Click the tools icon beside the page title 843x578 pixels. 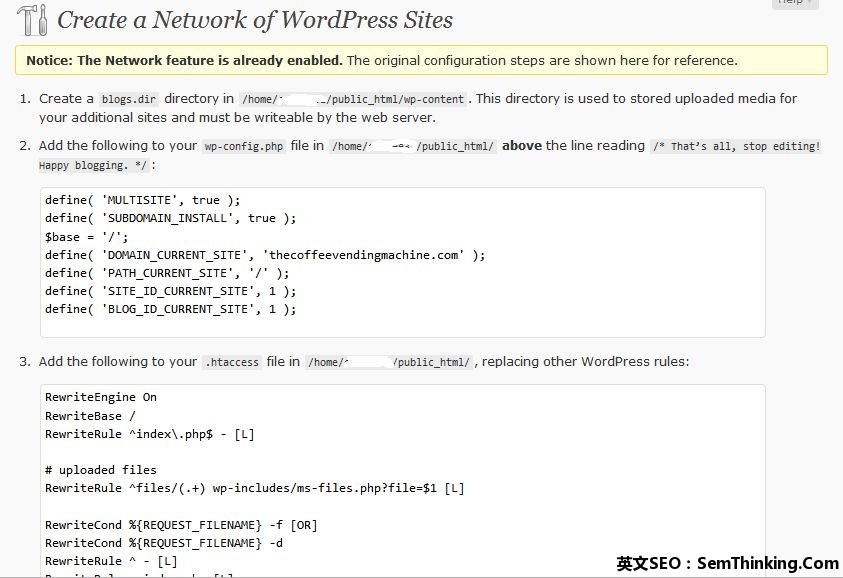tap(32, 20)
